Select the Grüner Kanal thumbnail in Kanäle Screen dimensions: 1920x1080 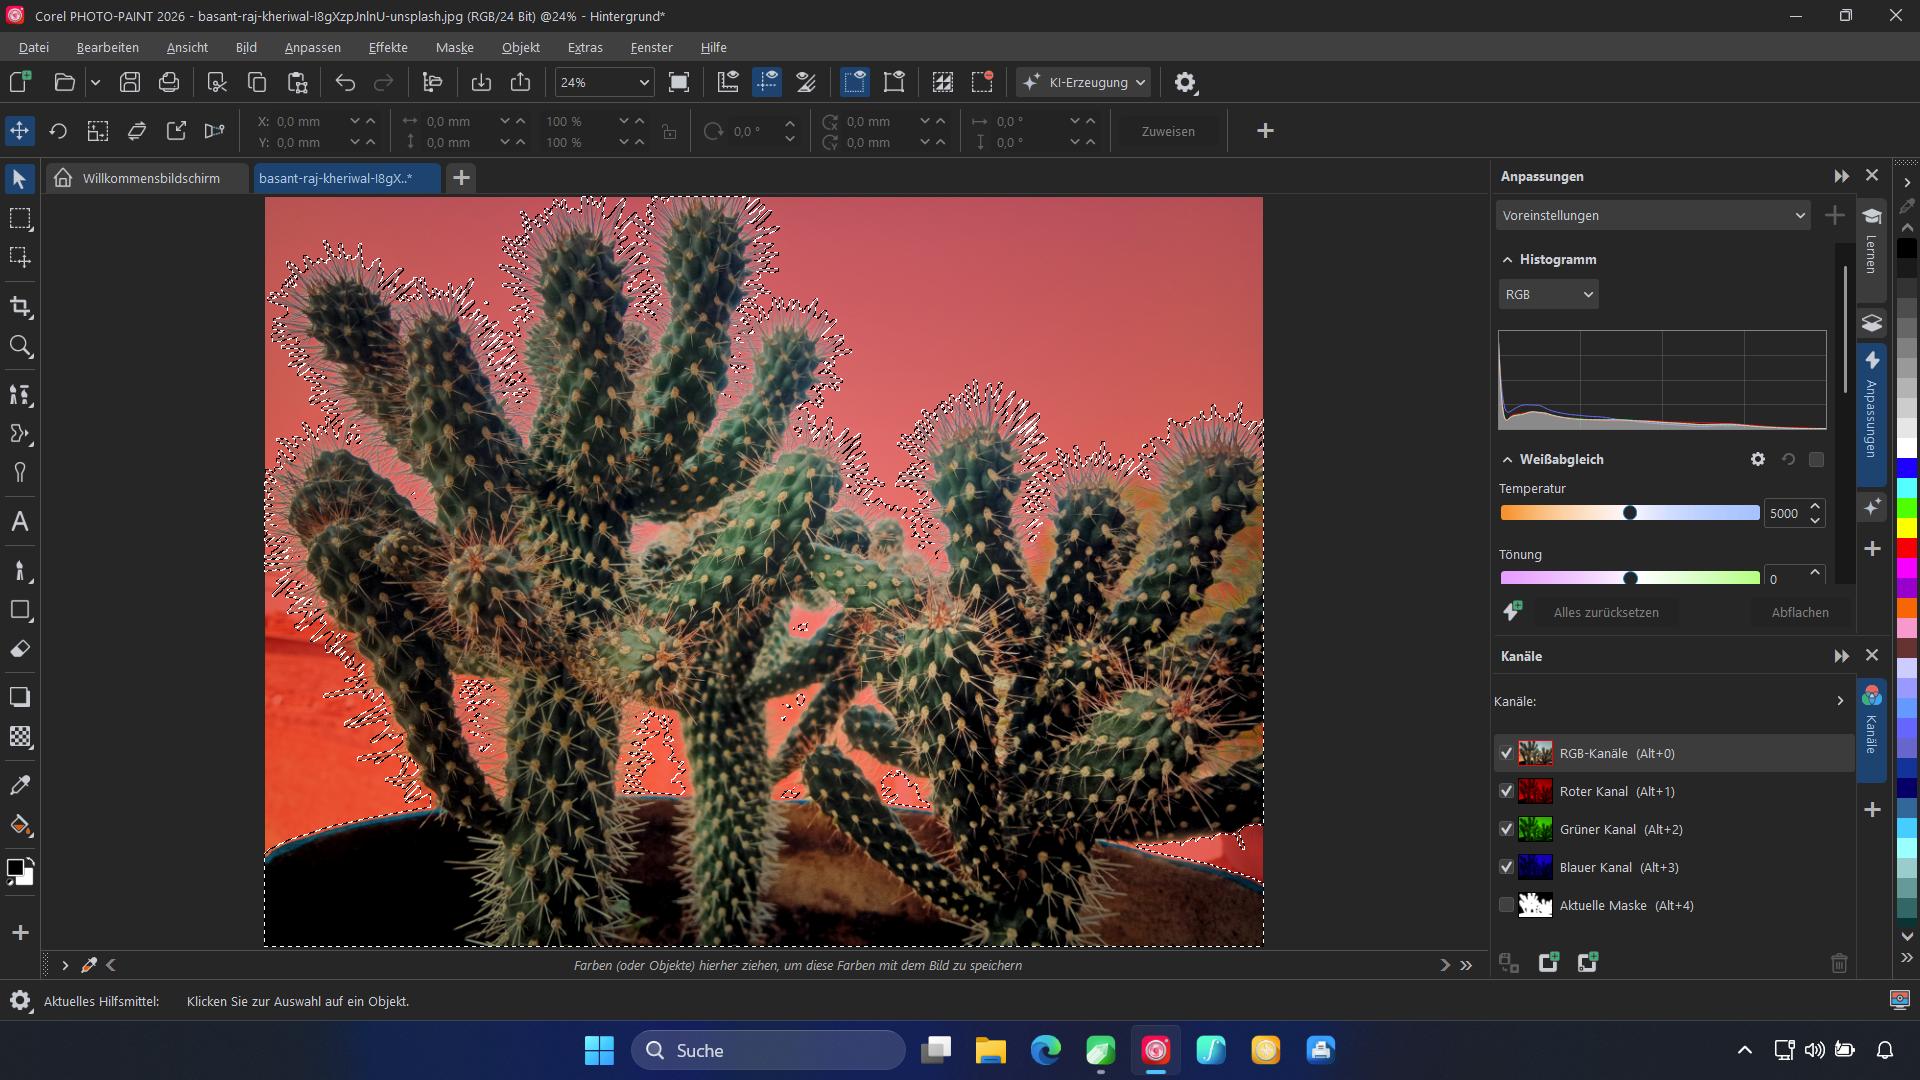[1536, 829]
